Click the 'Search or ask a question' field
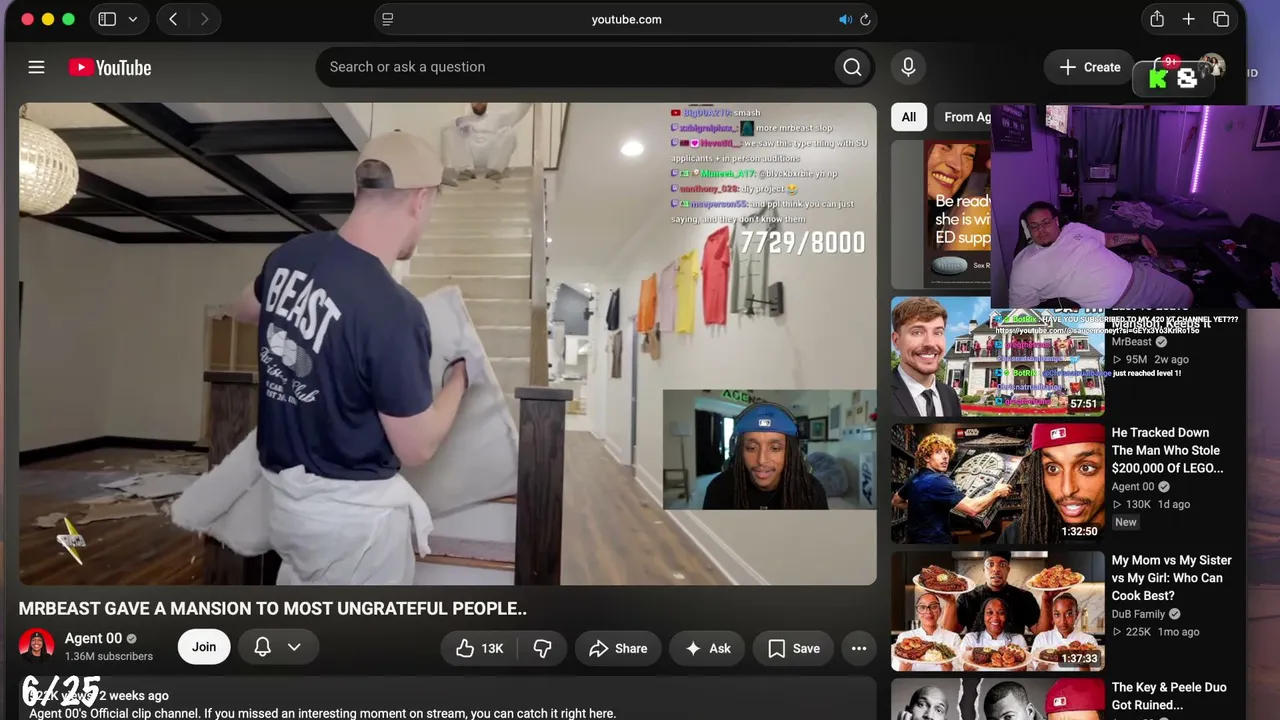This screenshot has height=720, width=1280. pyautogui.click(x=575, y=67)
